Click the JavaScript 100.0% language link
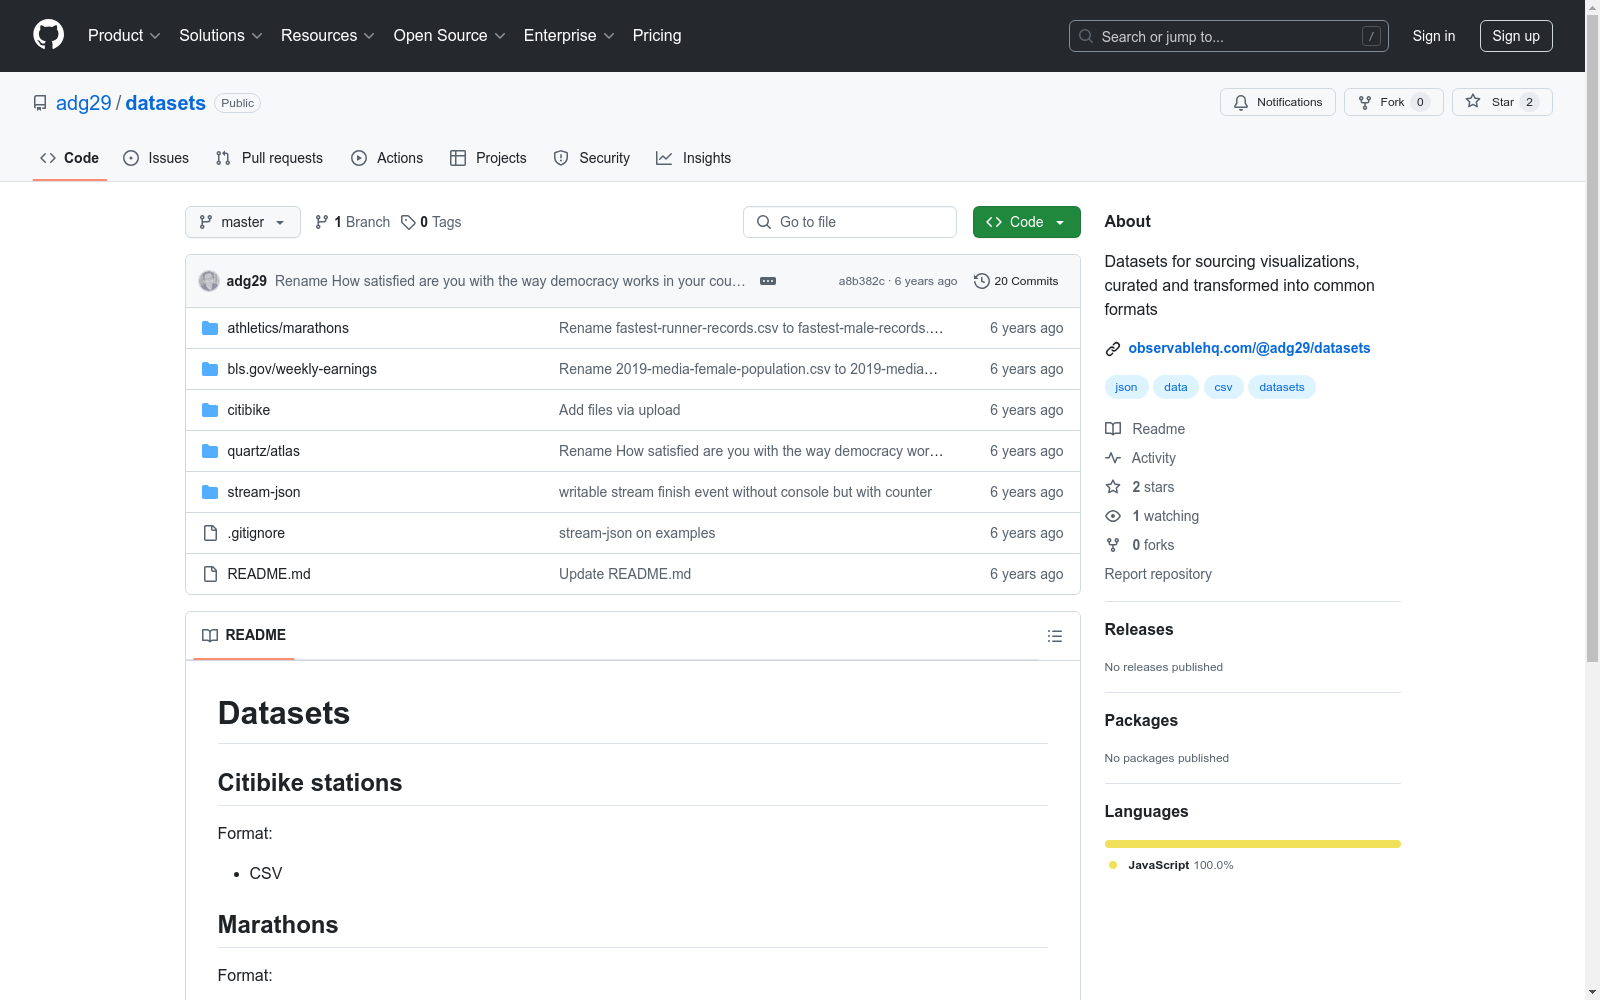 1171,865
